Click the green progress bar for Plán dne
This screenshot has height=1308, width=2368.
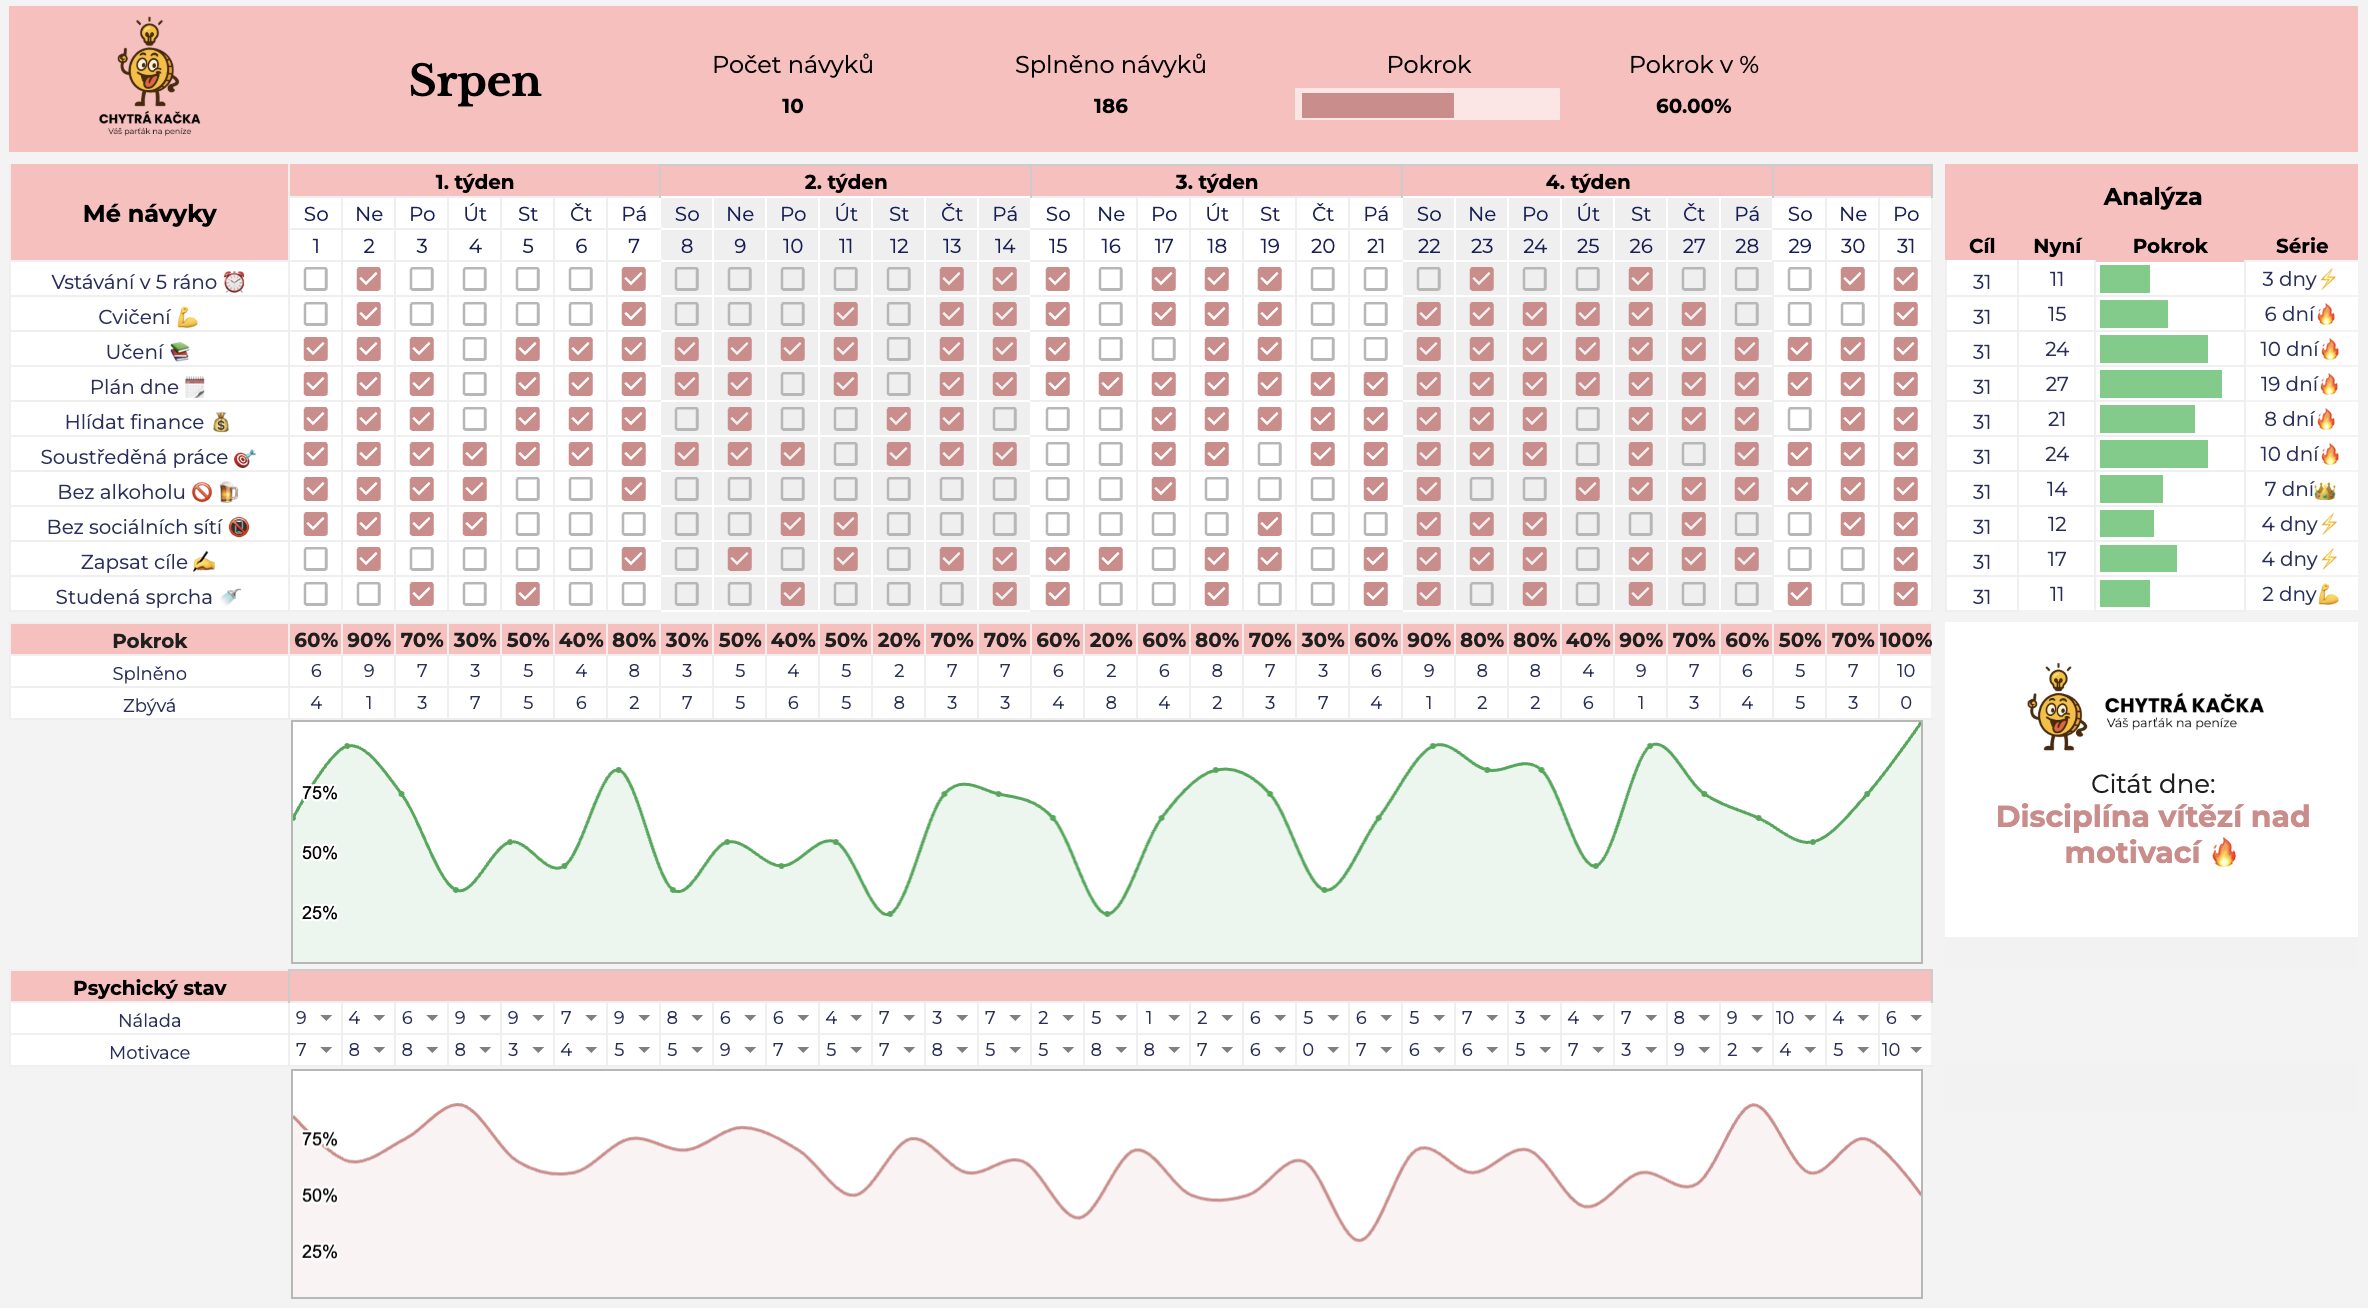coord(2160,384)
